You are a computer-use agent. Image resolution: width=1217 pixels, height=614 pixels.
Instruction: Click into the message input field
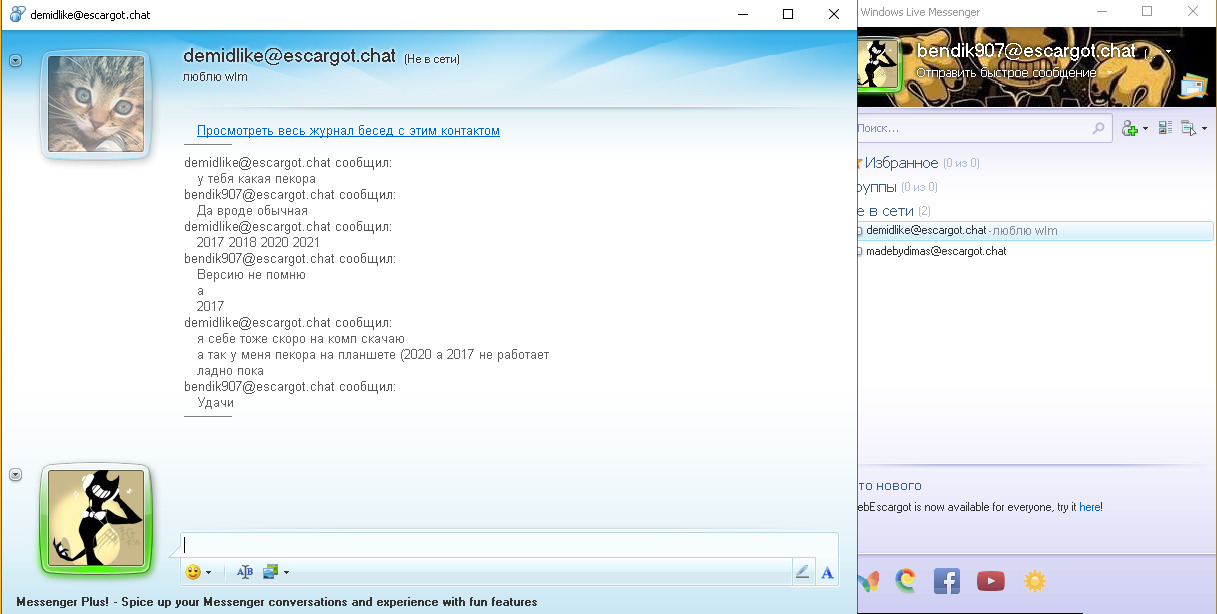pyautogui.click(x=508, y=545)
